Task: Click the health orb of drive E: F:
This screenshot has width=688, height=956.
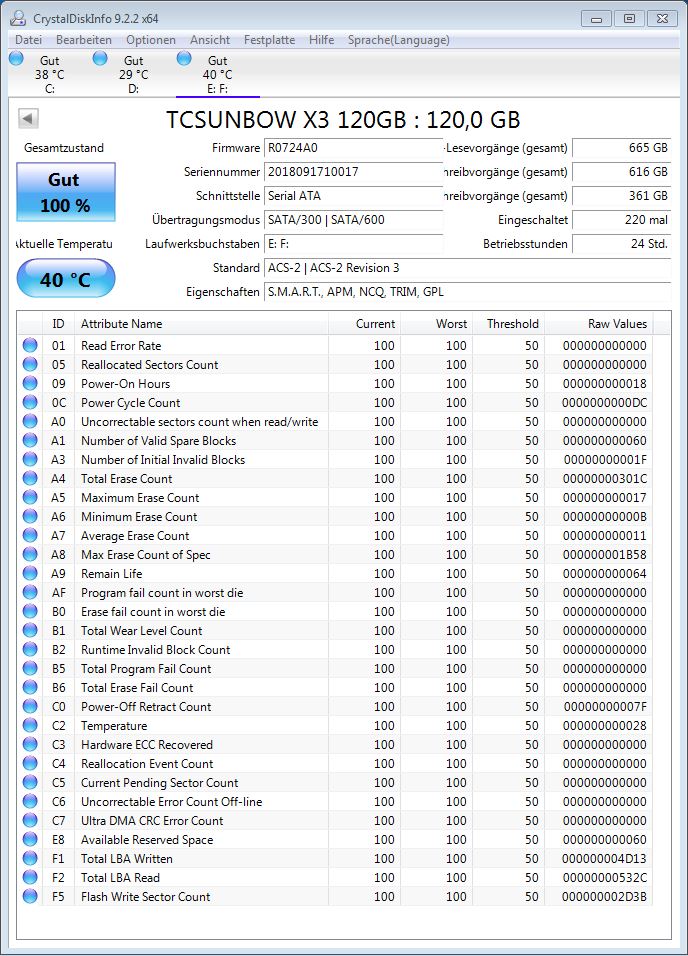Action: point(184,59)
